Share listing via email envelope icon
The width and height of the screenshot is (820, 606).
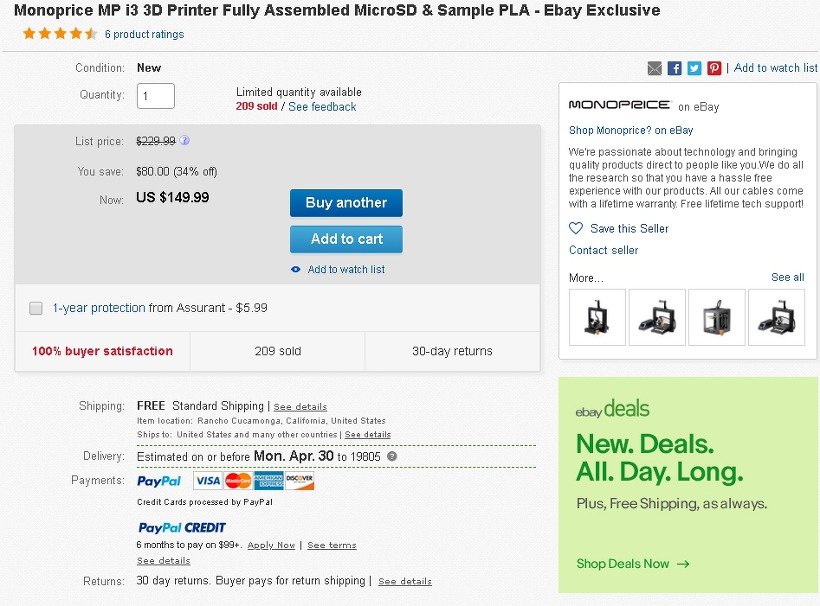pos(654,68)
